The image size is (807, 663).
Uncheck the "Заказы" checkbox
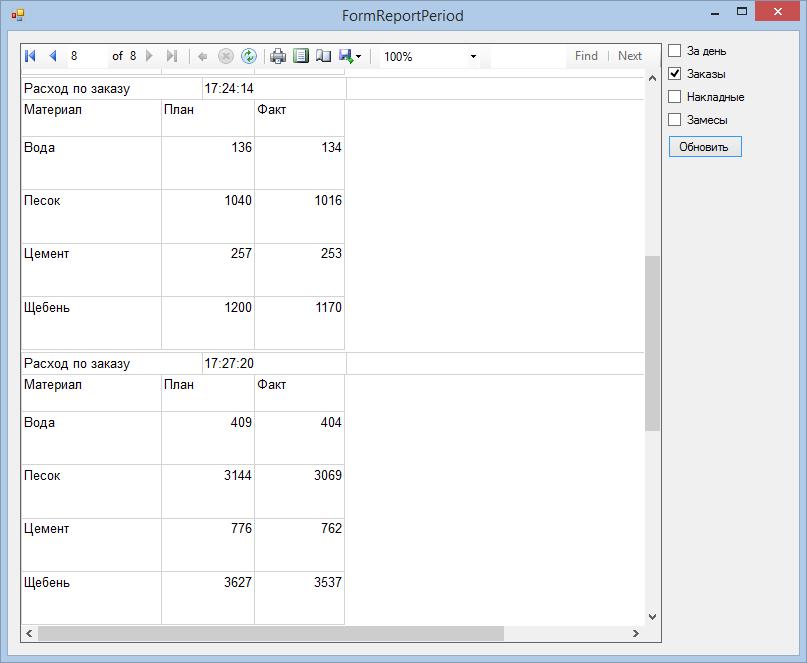675,74
